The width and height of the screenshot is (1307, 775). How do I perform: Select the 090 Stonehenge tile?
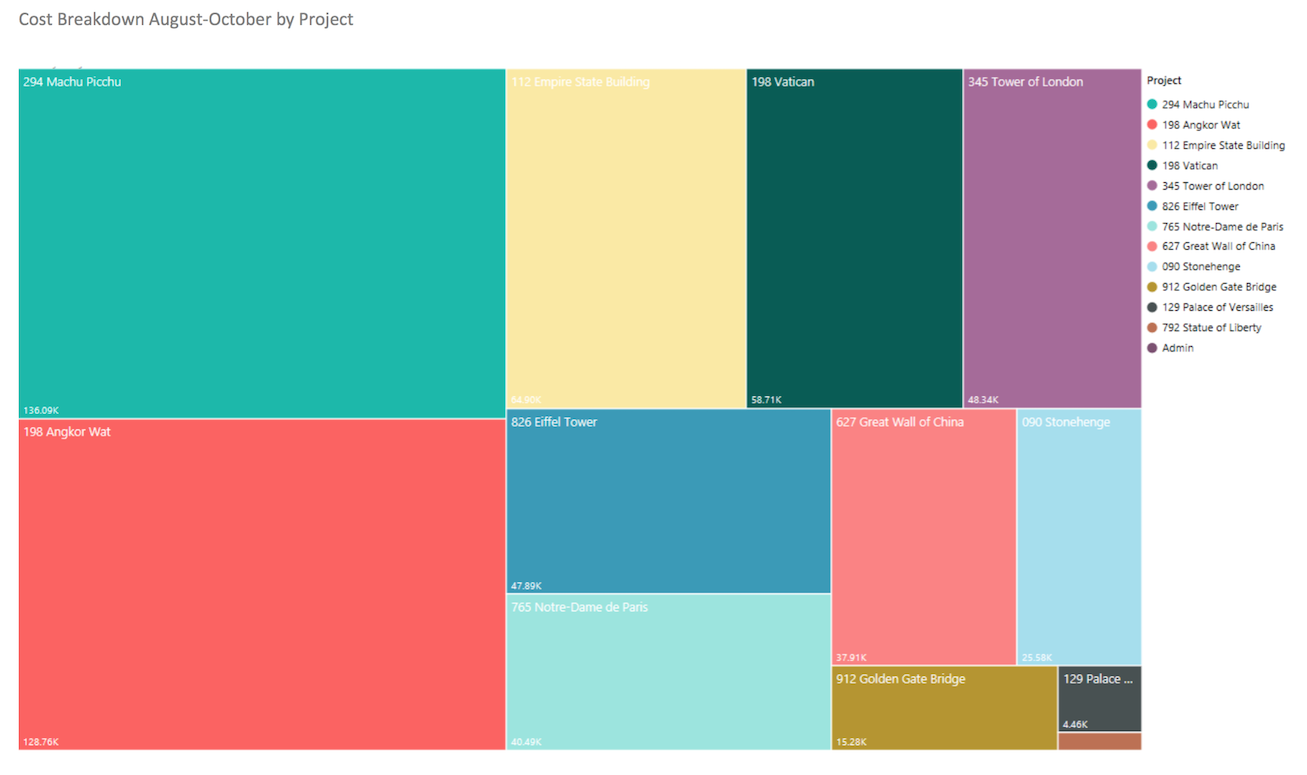tap(1079, 537)
